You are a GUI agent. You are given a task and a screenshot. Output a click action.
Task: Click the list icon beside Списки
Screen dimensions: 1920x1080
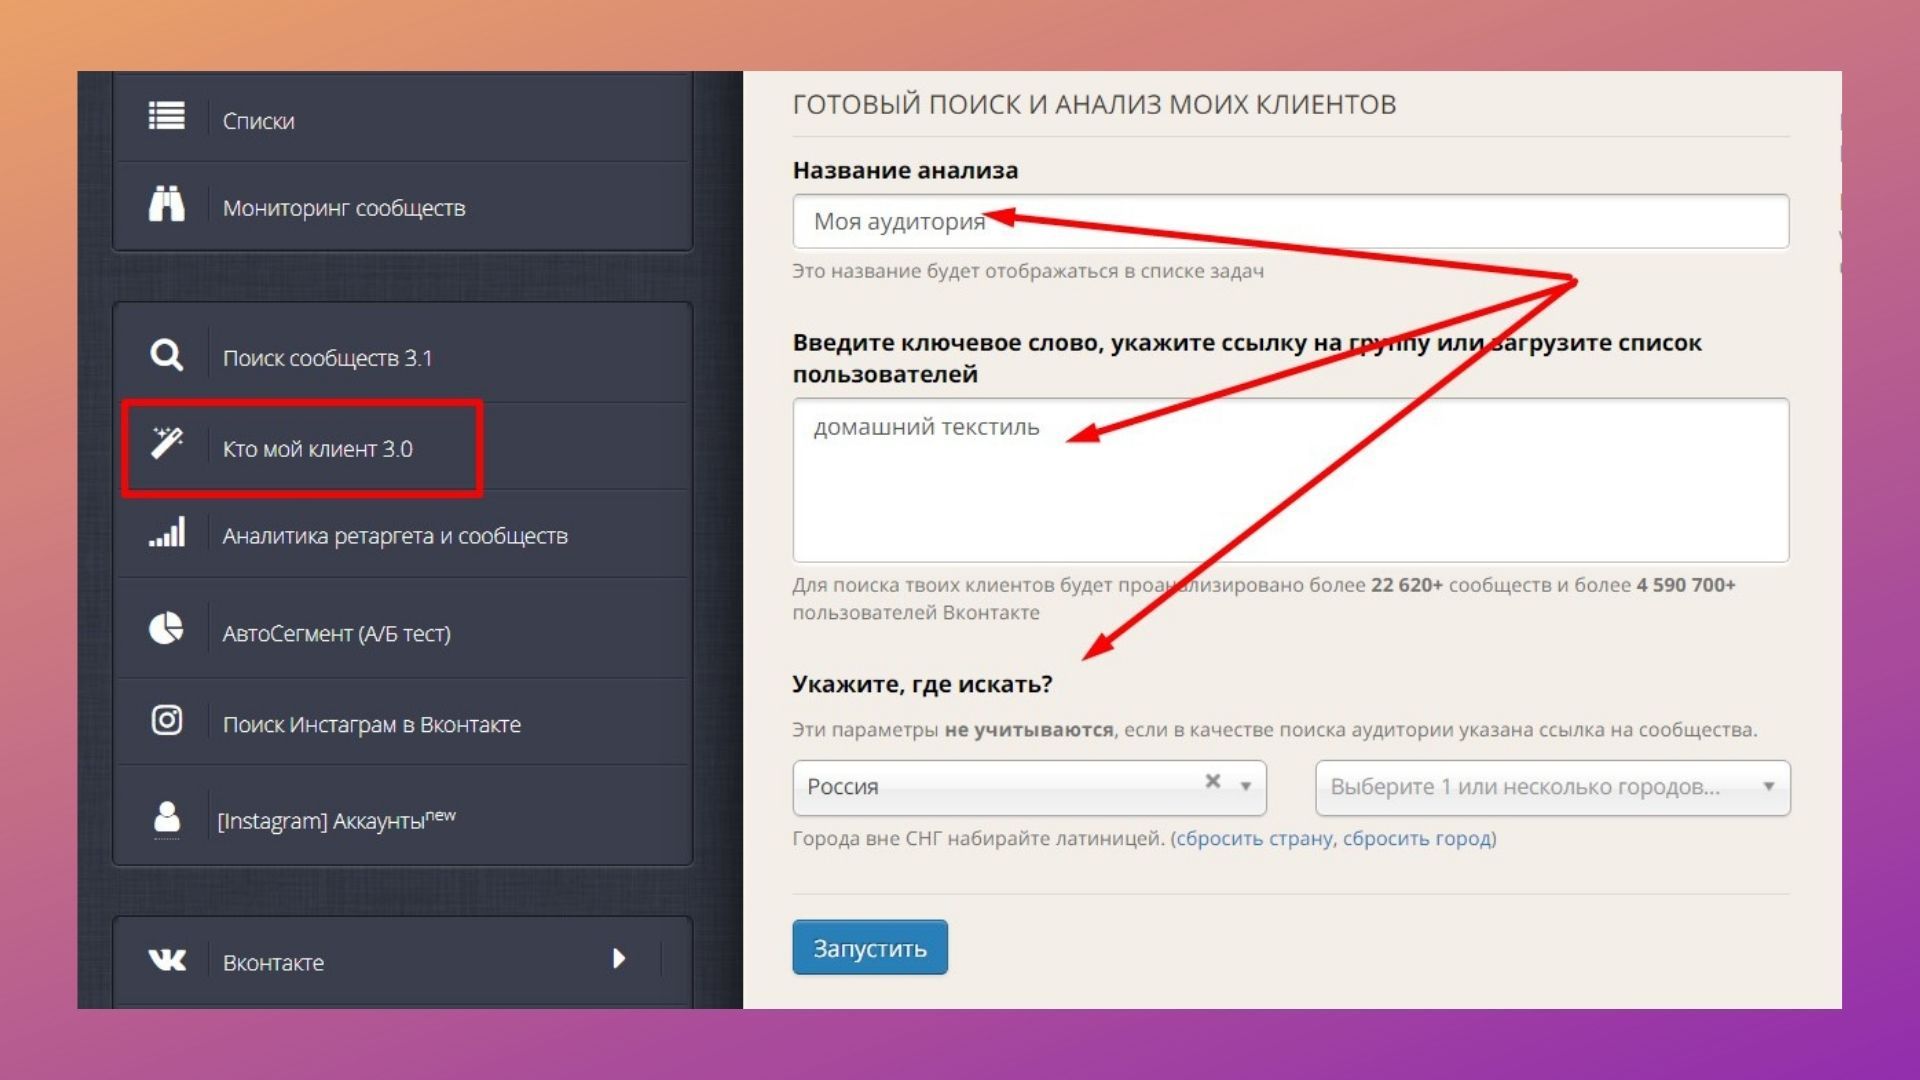[x=166, y=116]
